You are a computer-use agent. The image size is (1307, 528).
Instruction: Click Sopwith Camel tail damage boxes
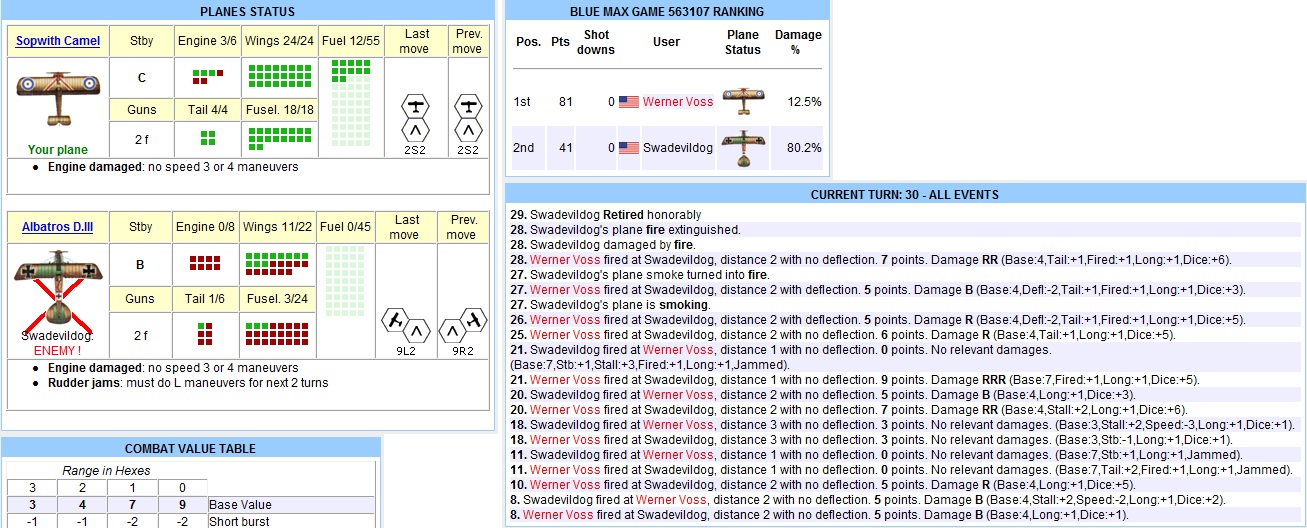207,138
